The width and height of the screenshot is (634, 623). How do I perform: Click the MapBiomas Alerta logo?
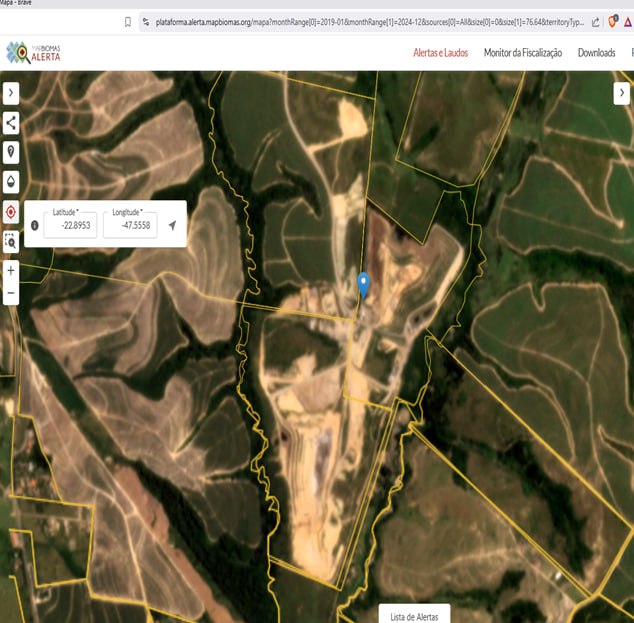coord(33,53)
